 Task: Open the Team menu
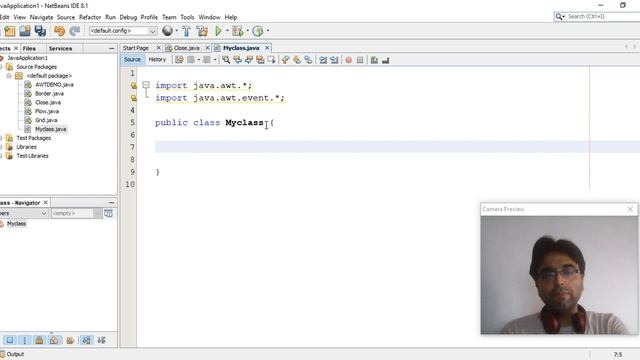169,17
